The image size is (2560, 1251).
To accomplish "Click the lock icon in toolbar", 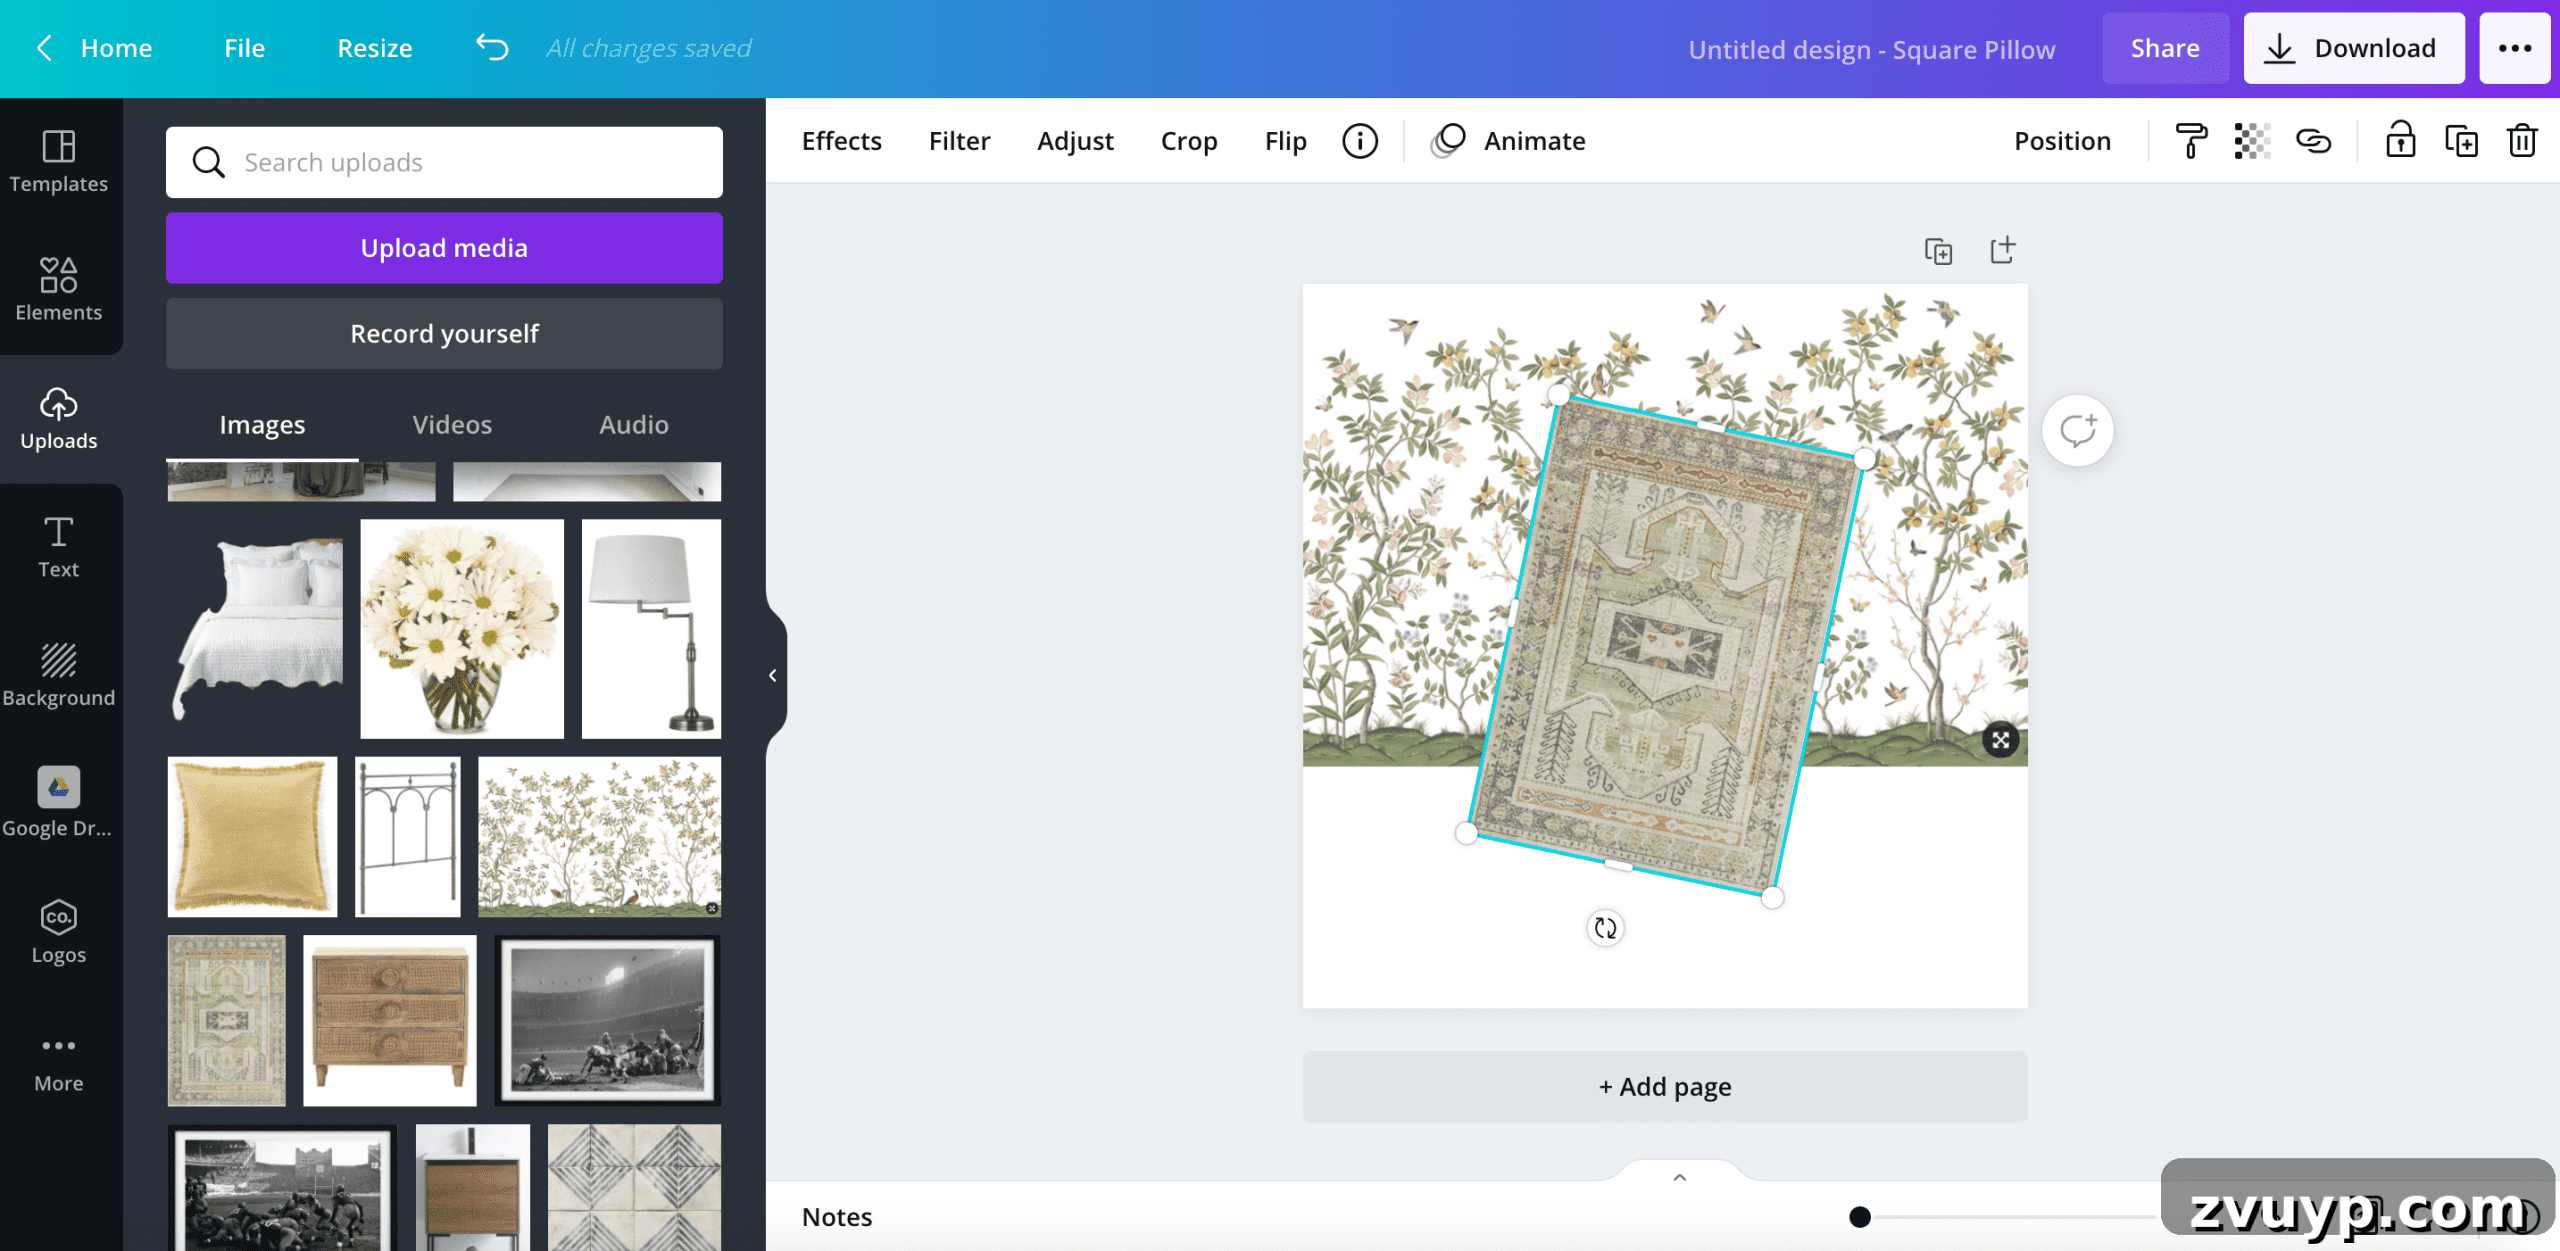I will point(2400,140).
